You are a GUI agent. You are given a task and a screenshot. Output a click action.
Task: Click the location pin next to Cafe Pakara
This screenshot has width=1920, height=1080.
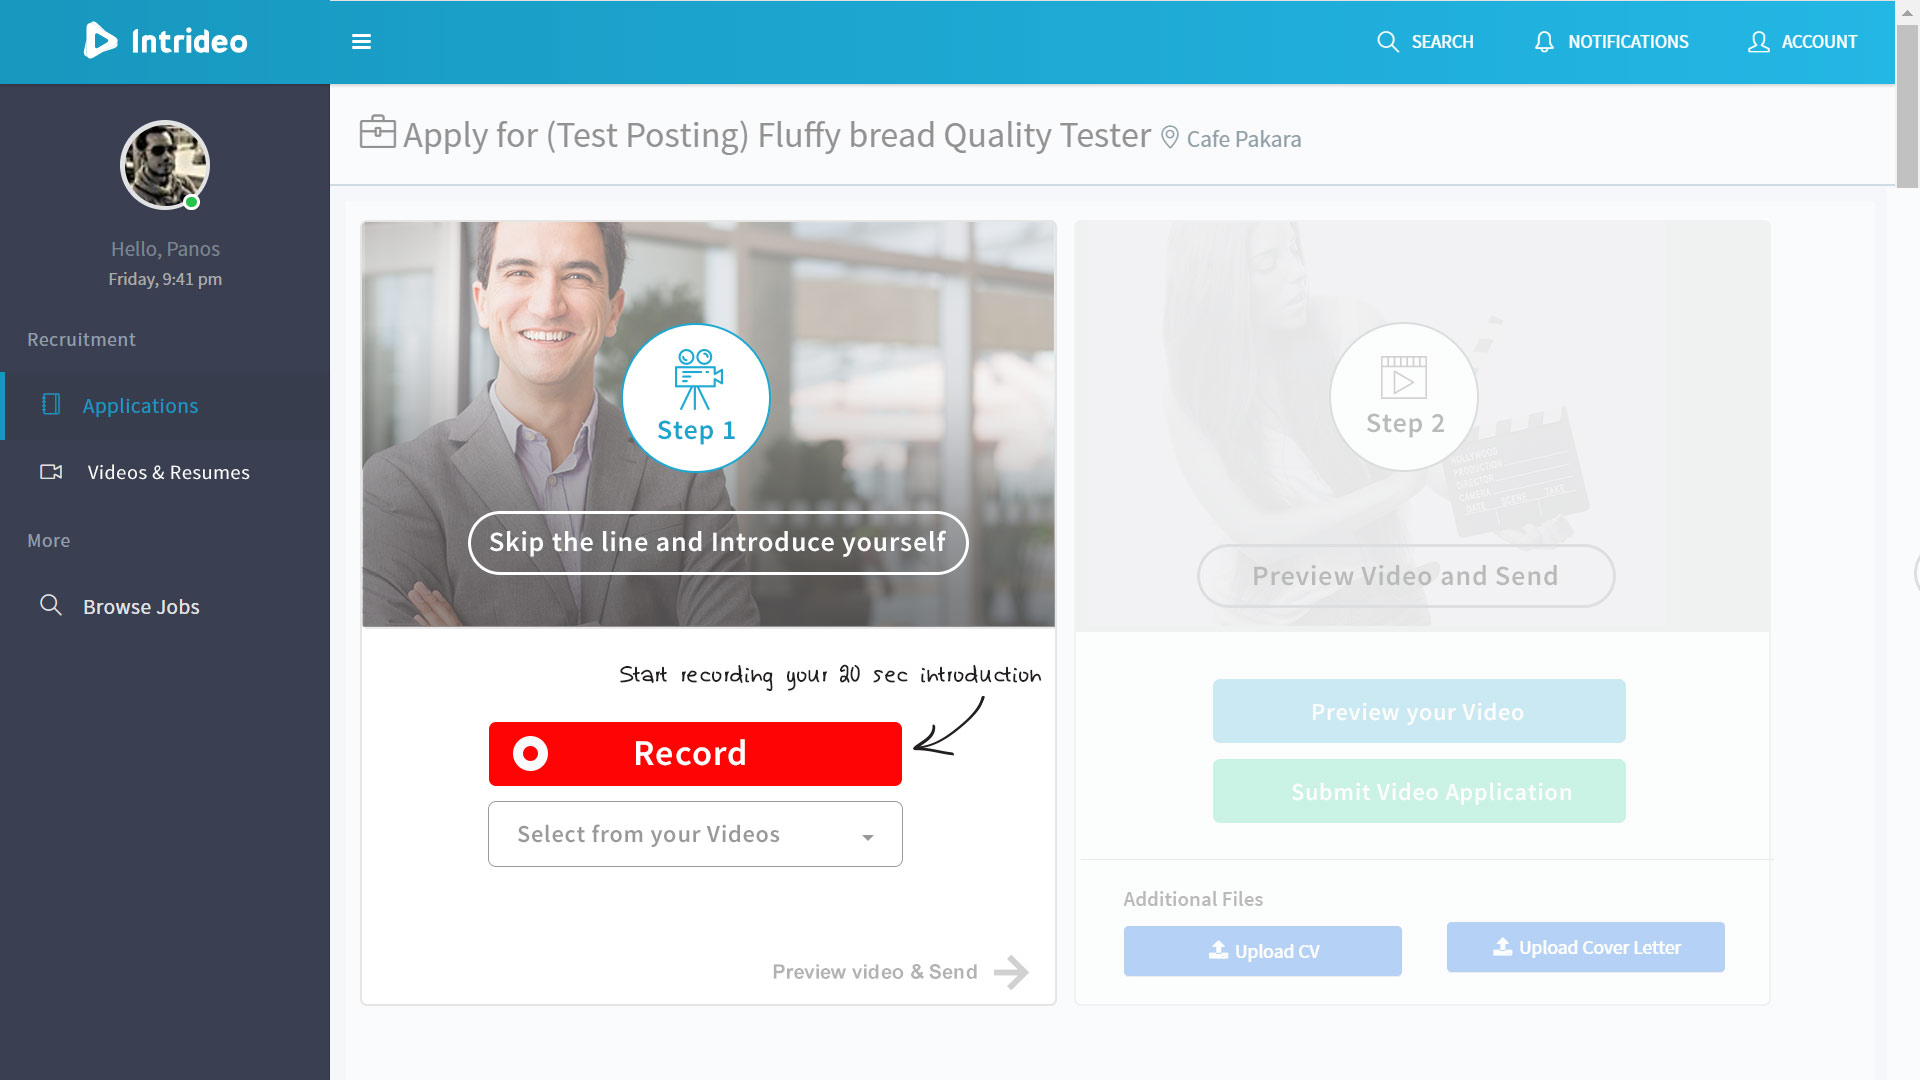click(x=1169, y=138)
